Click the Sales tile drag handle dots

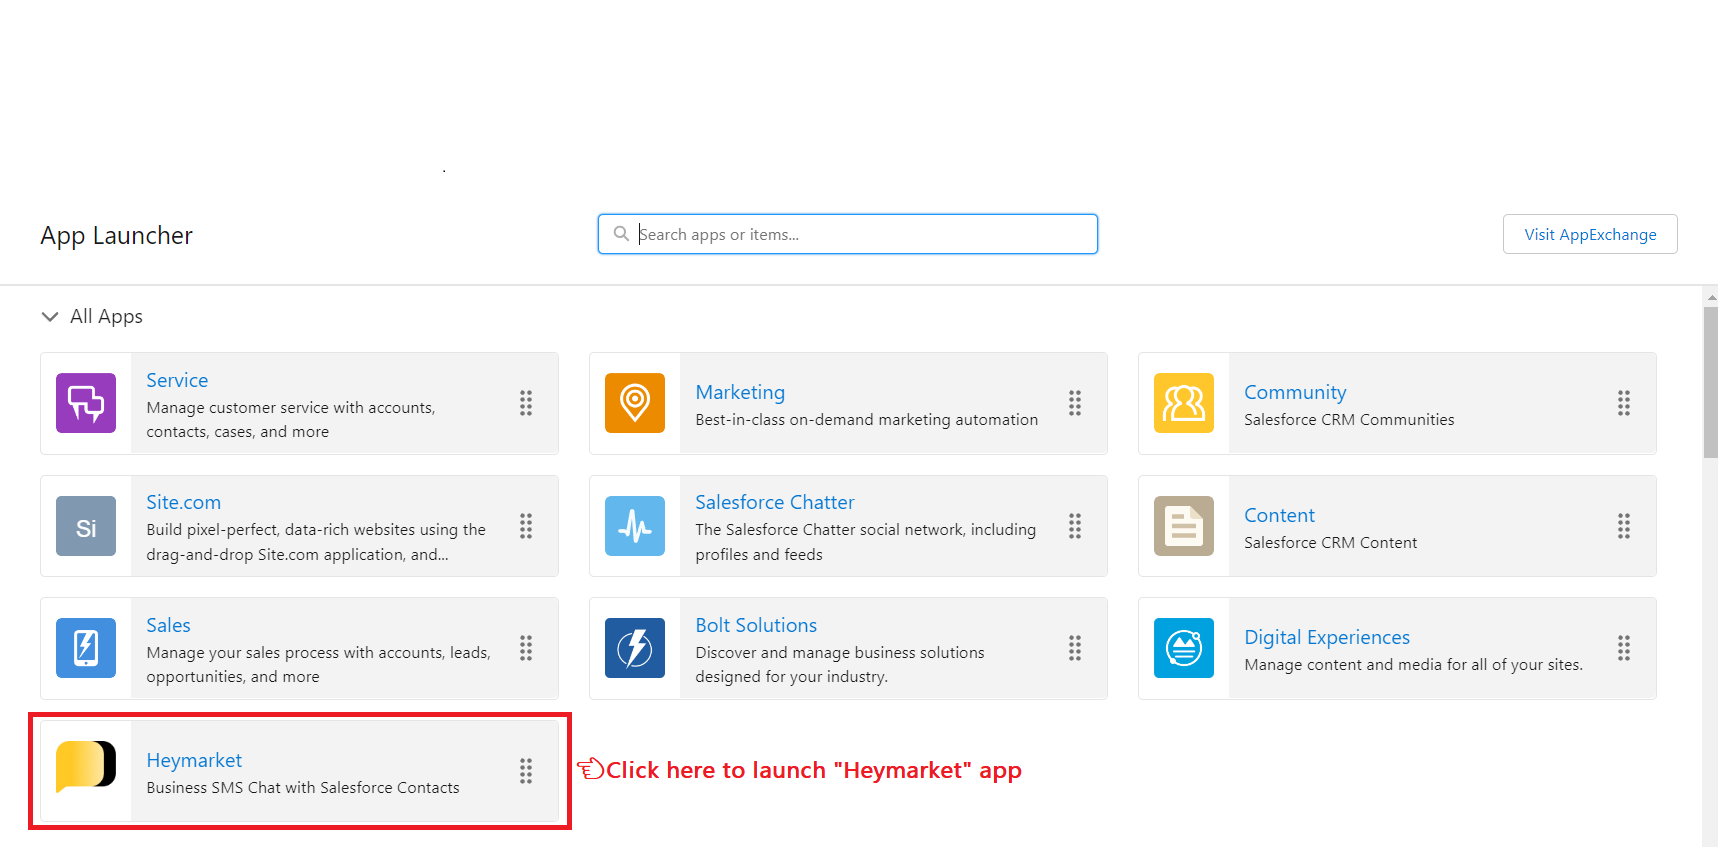click(526, 648)
